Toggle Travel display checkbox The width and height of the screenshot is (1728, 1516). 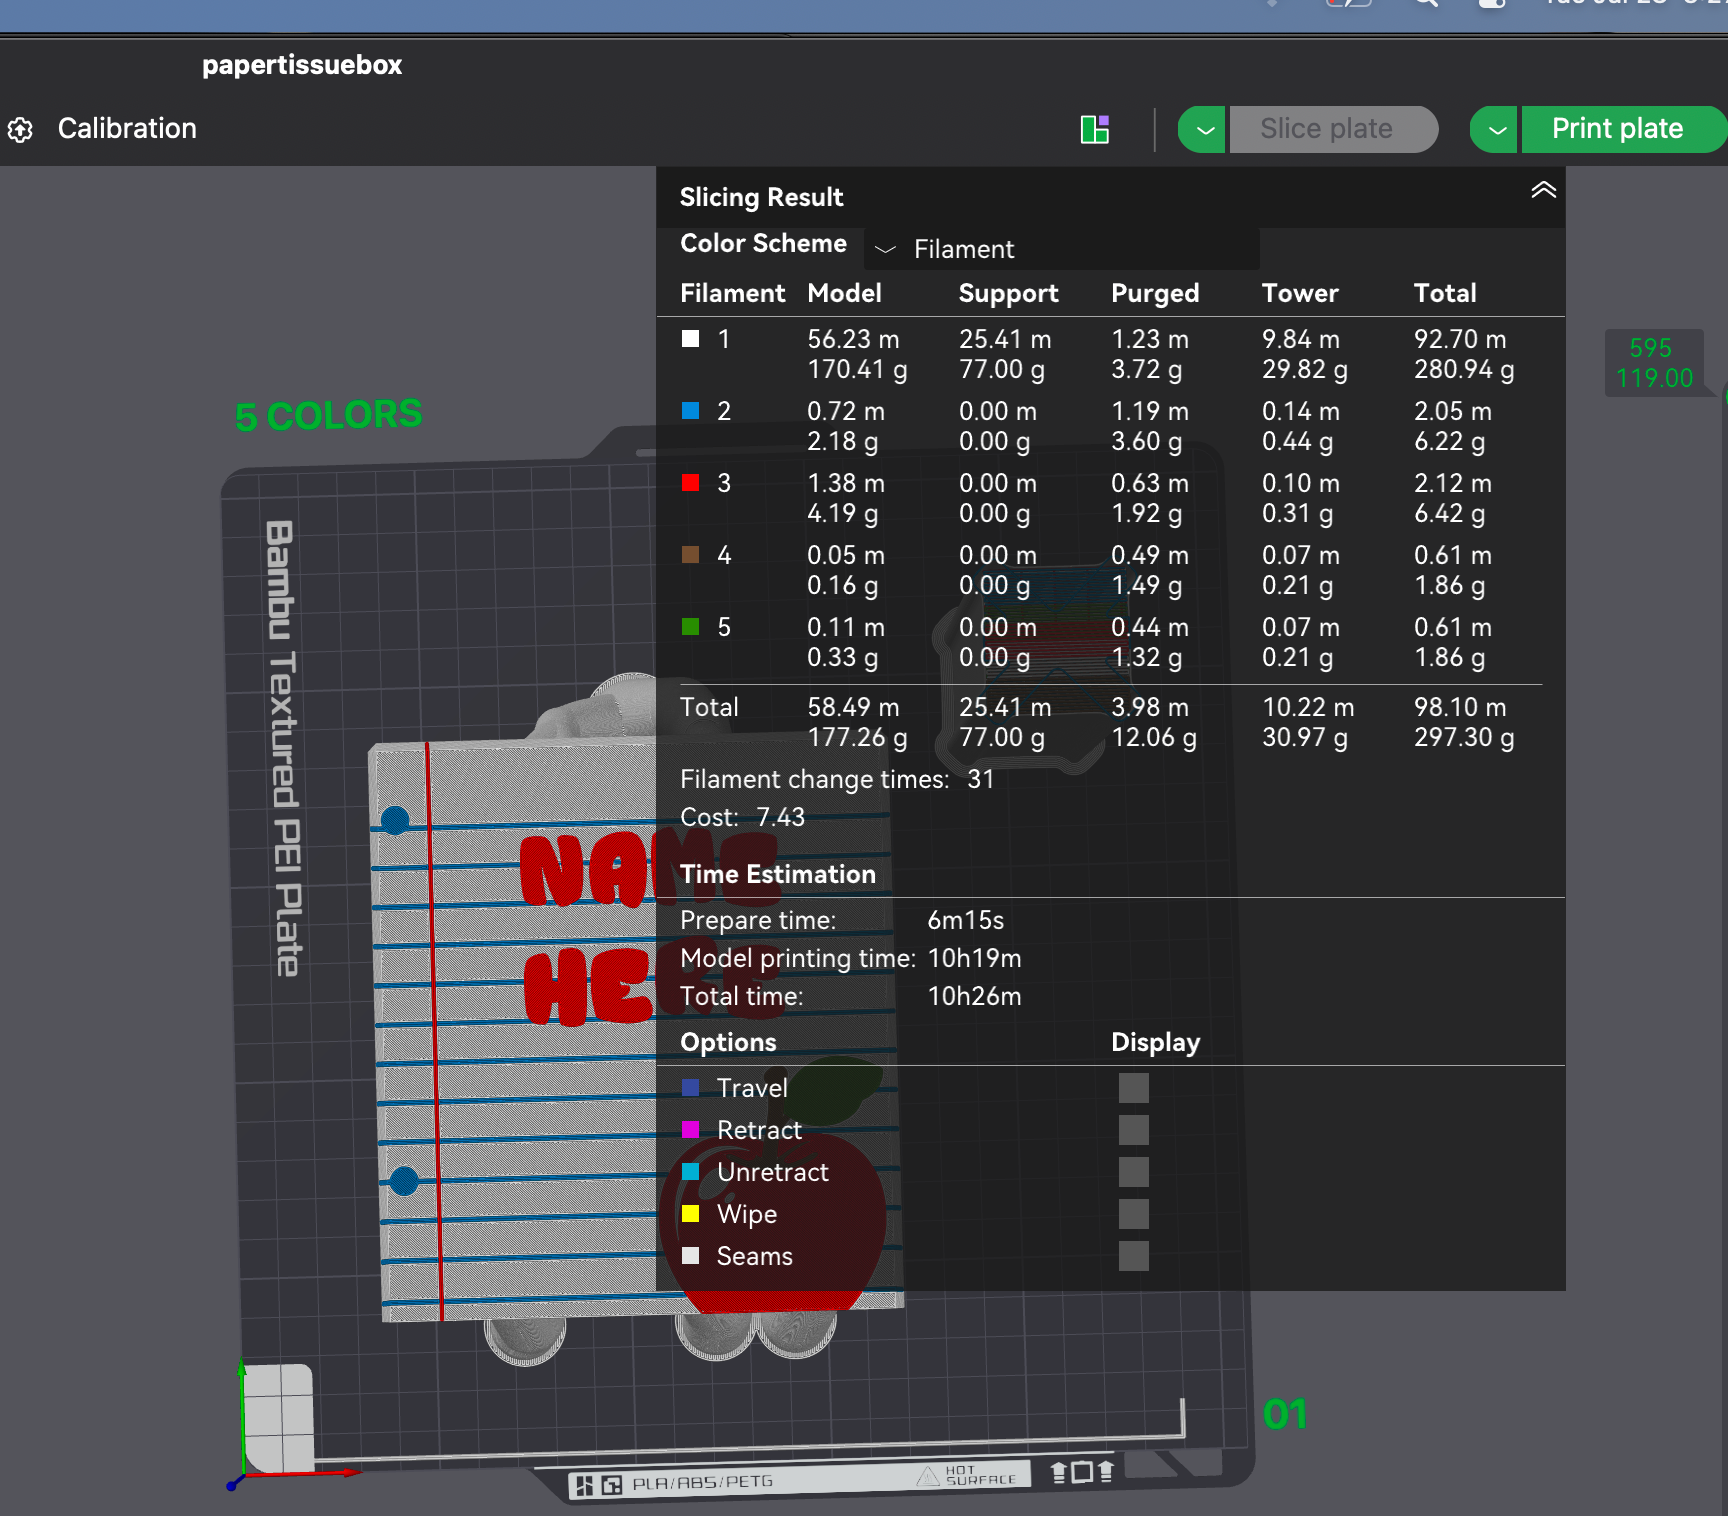[1133, 1088]
